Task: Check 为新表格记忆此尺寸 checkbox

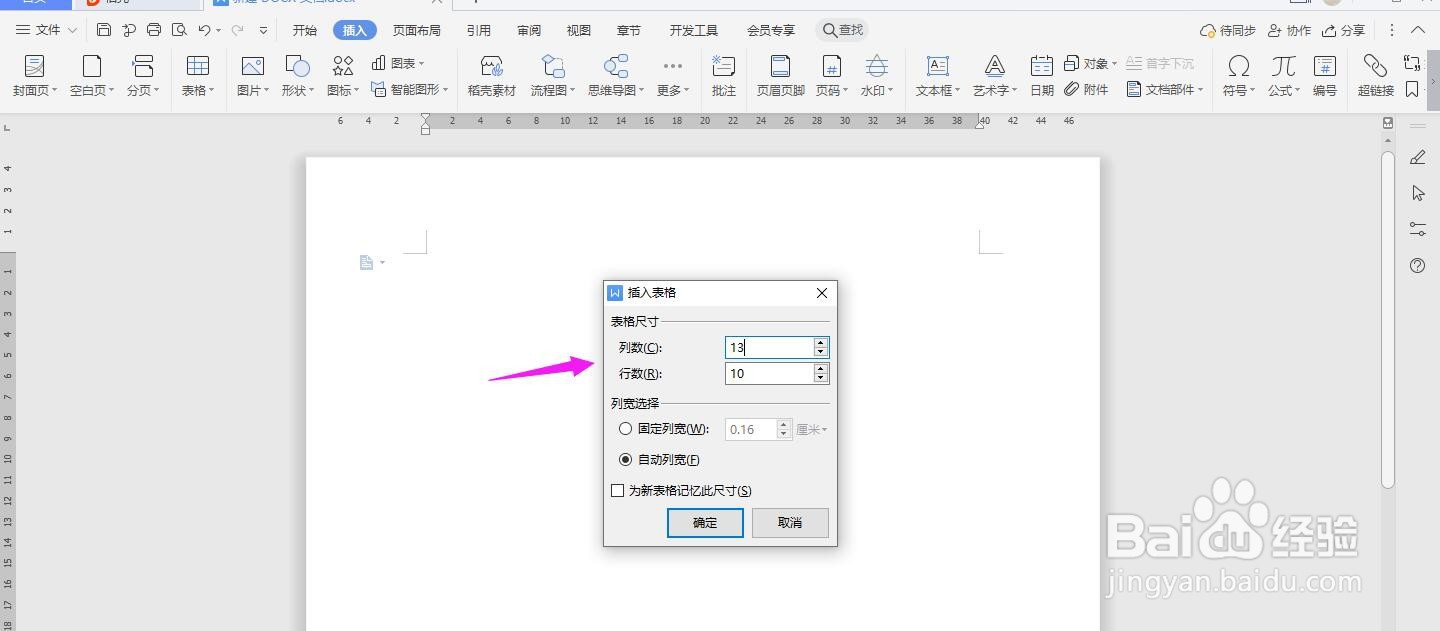Action: 618,491
